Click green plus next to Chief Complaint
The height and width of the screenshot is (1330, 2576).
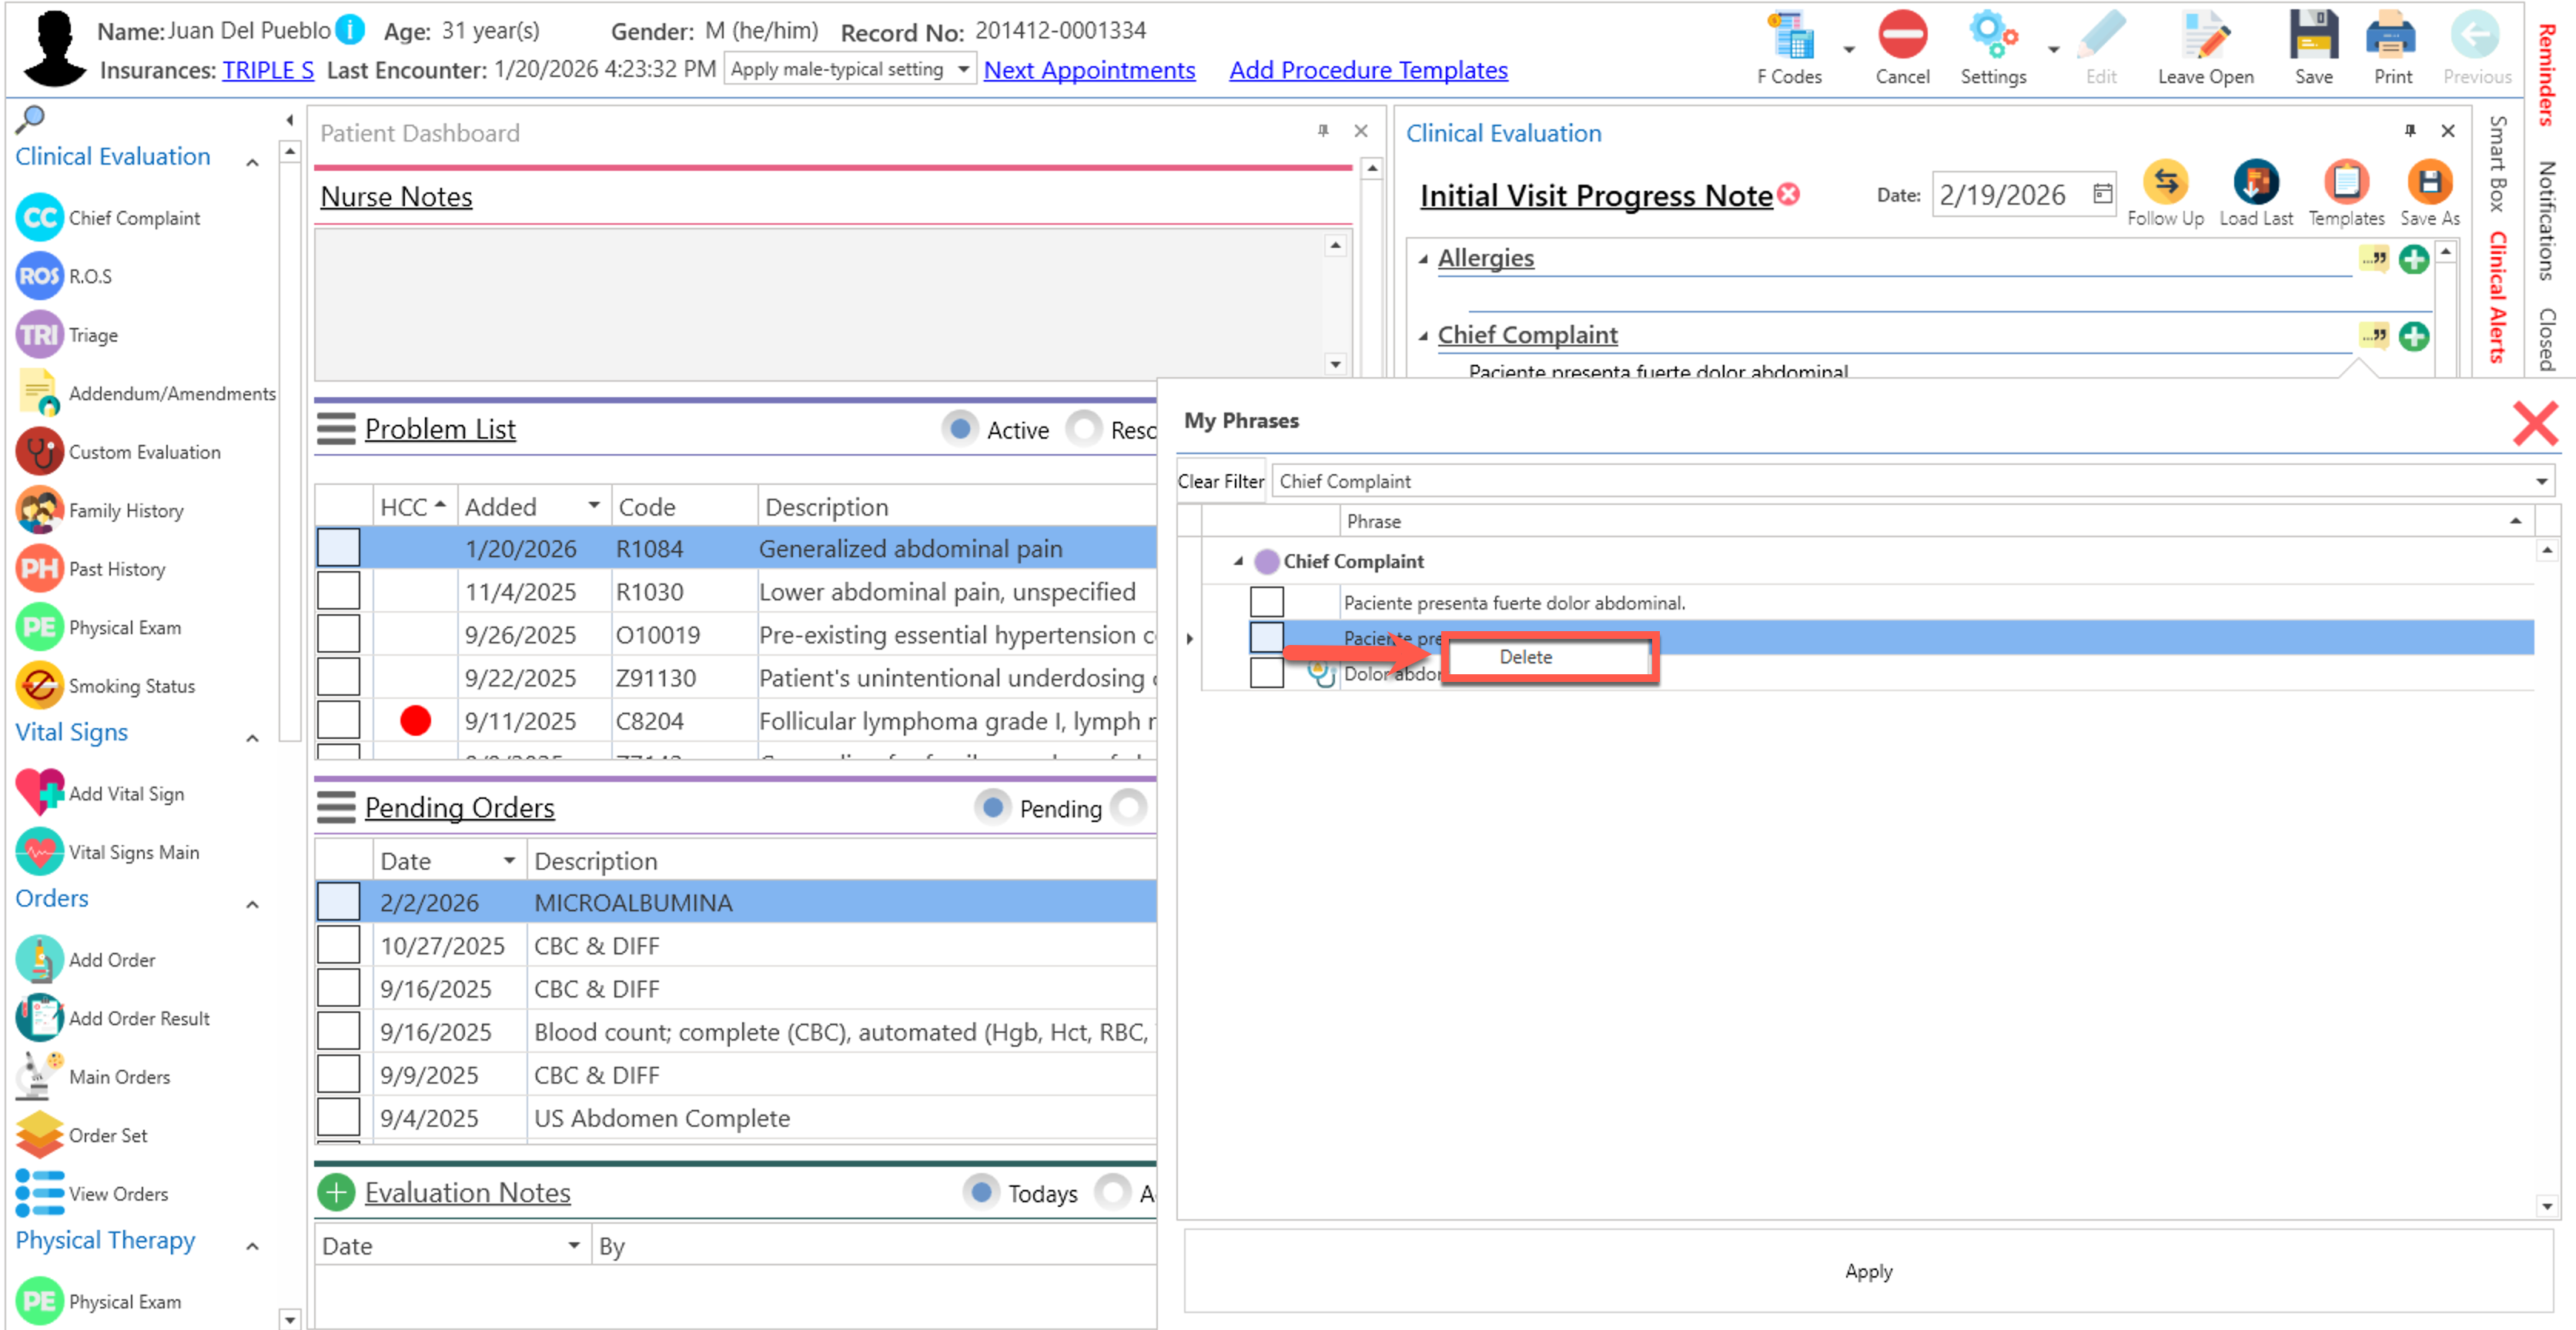2414,336
